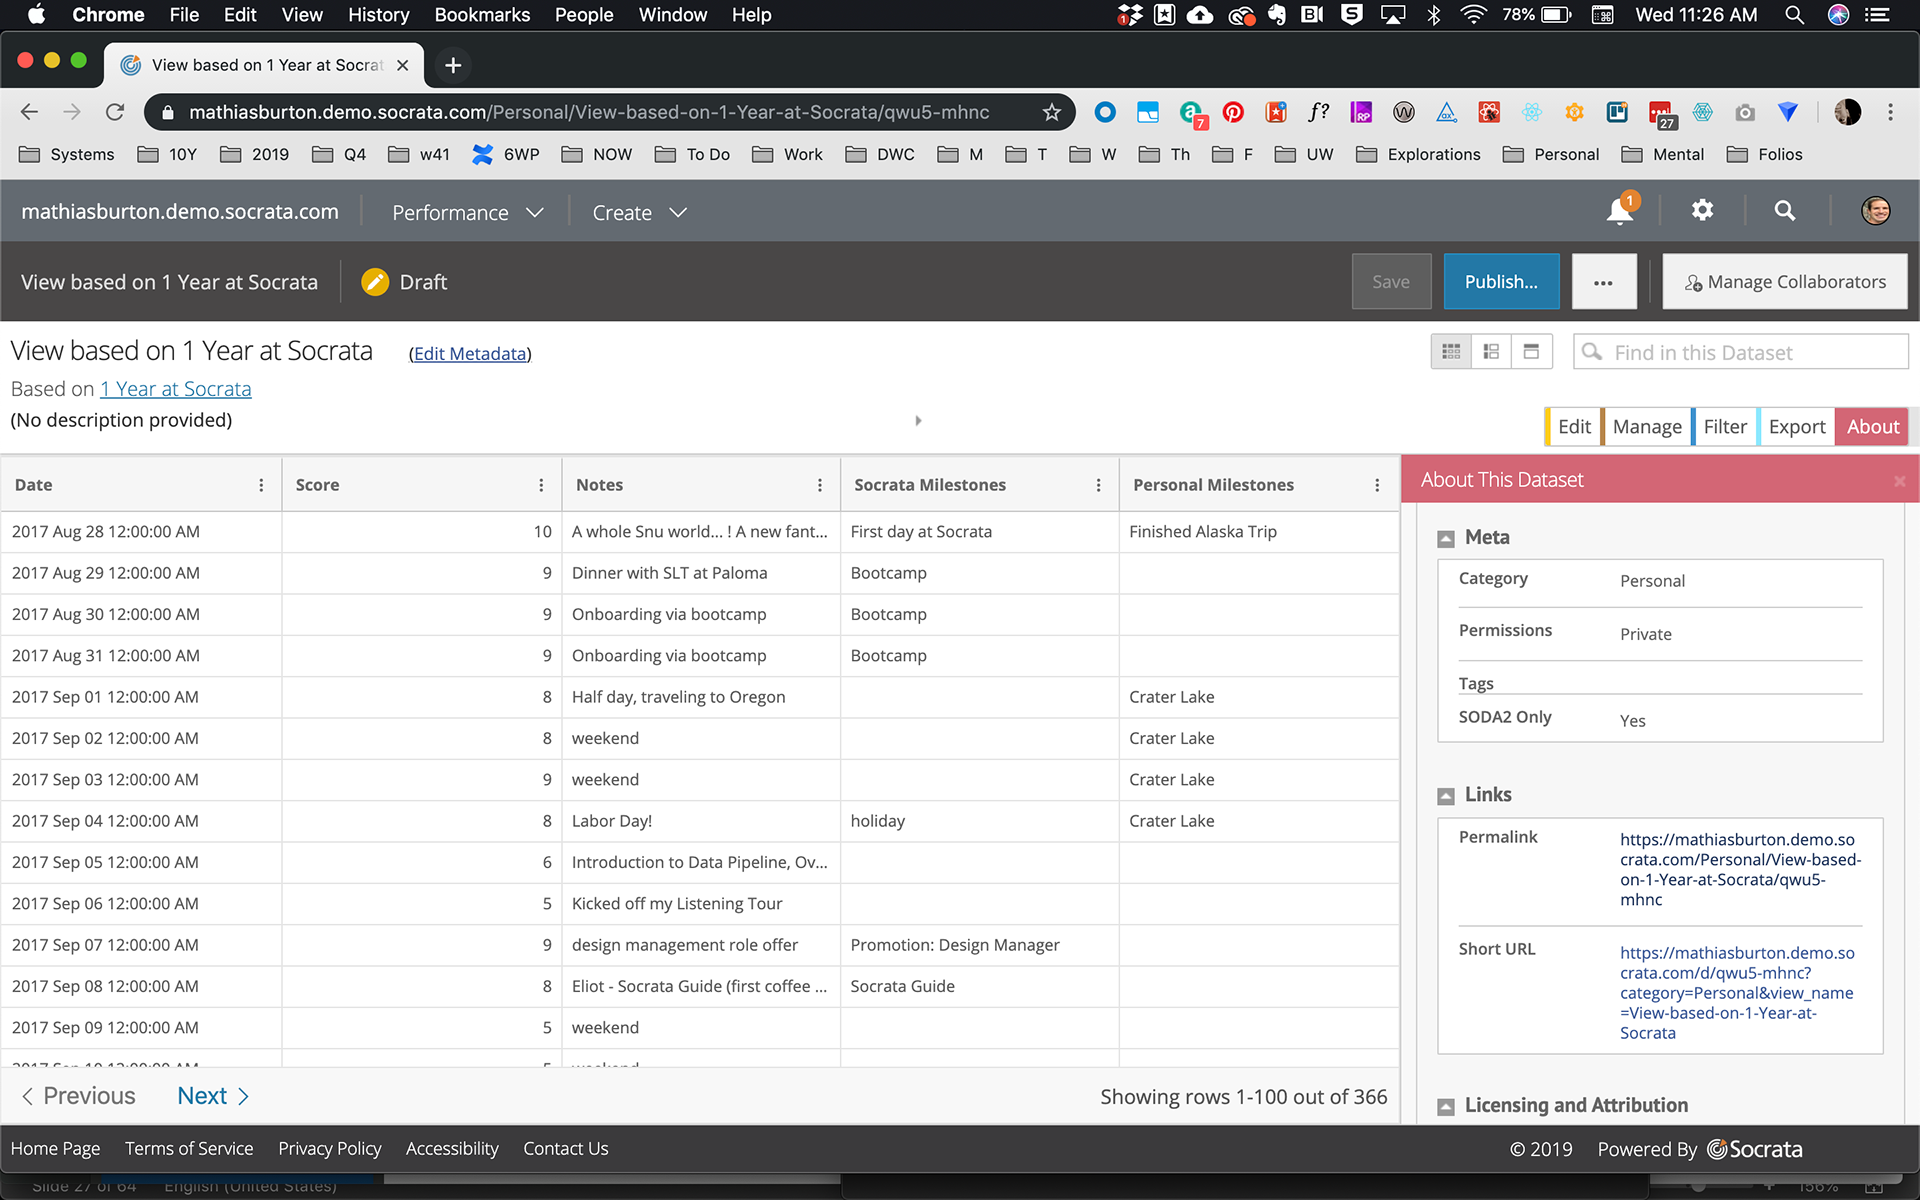Bookmark this page with the star icon
Image resolution: width=1920 pixels, height=1200 pixels.
(x=1051, y=112)
